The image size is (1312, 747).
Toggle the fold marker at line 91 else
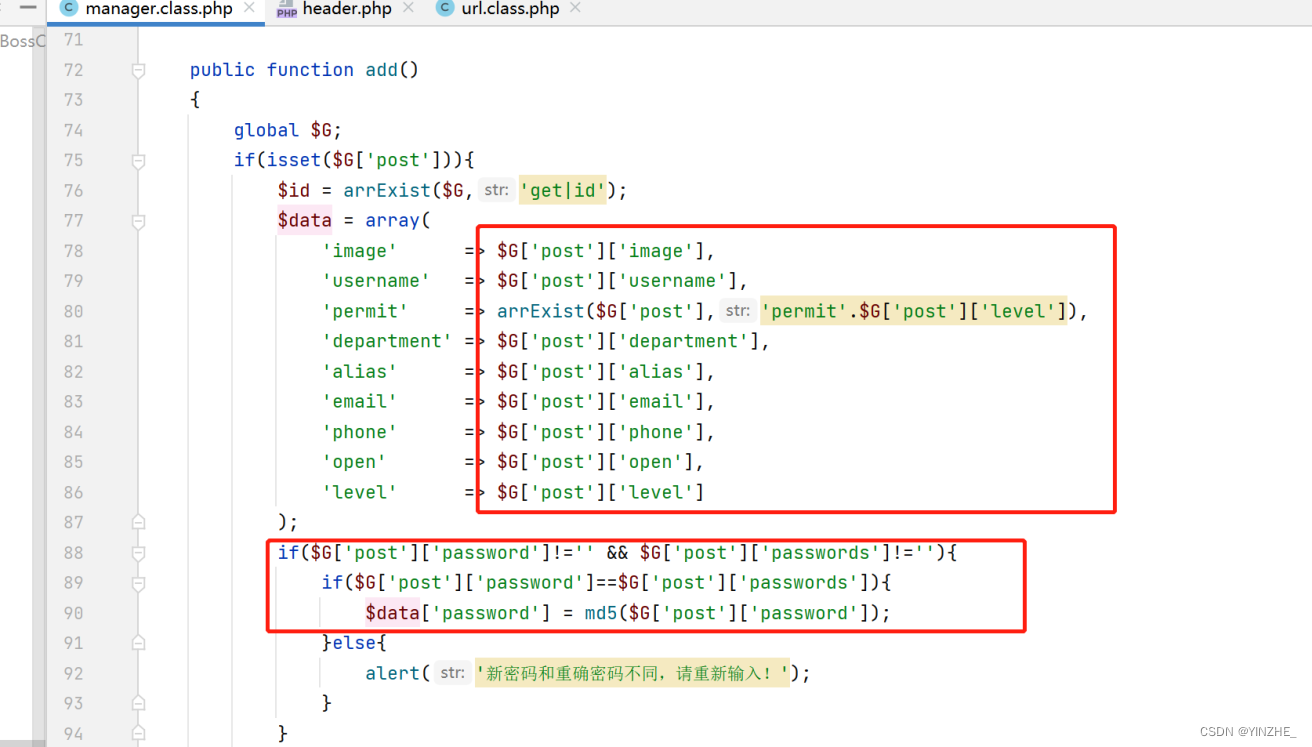(x=138, y=642)
